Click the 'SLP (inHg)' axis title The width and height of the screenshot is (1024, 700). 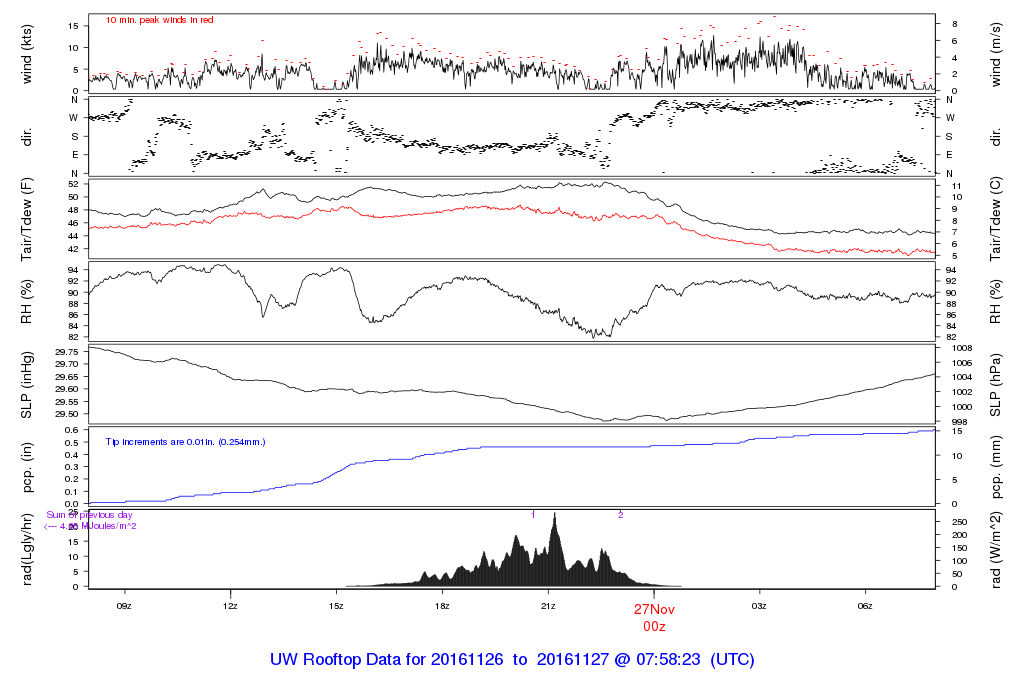27,385
